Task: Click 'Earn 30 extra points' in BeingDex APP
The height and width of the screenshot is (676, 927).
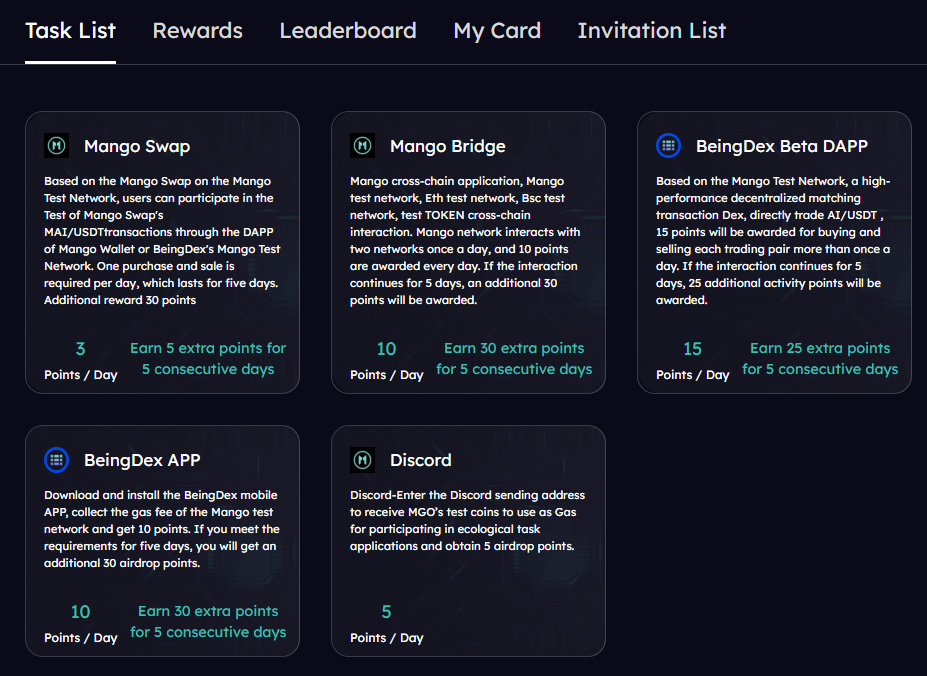Action: pos(208,622)
